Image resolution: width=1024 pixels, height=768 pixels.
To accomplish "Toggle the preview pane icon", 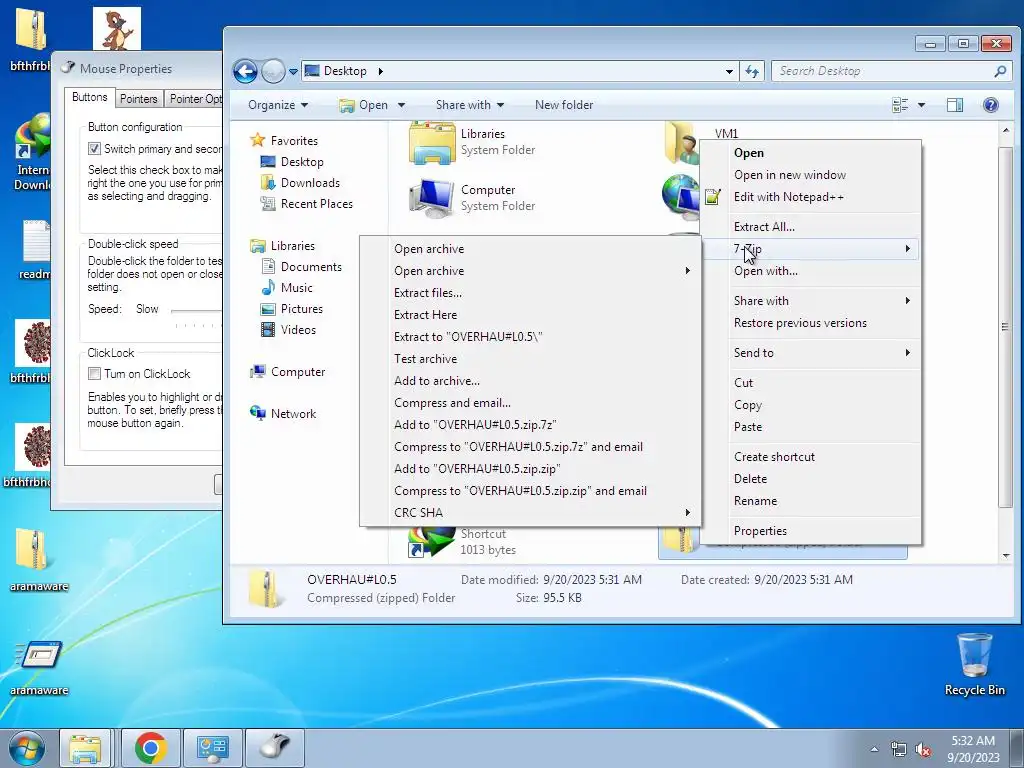I will [x=954, y=105].
